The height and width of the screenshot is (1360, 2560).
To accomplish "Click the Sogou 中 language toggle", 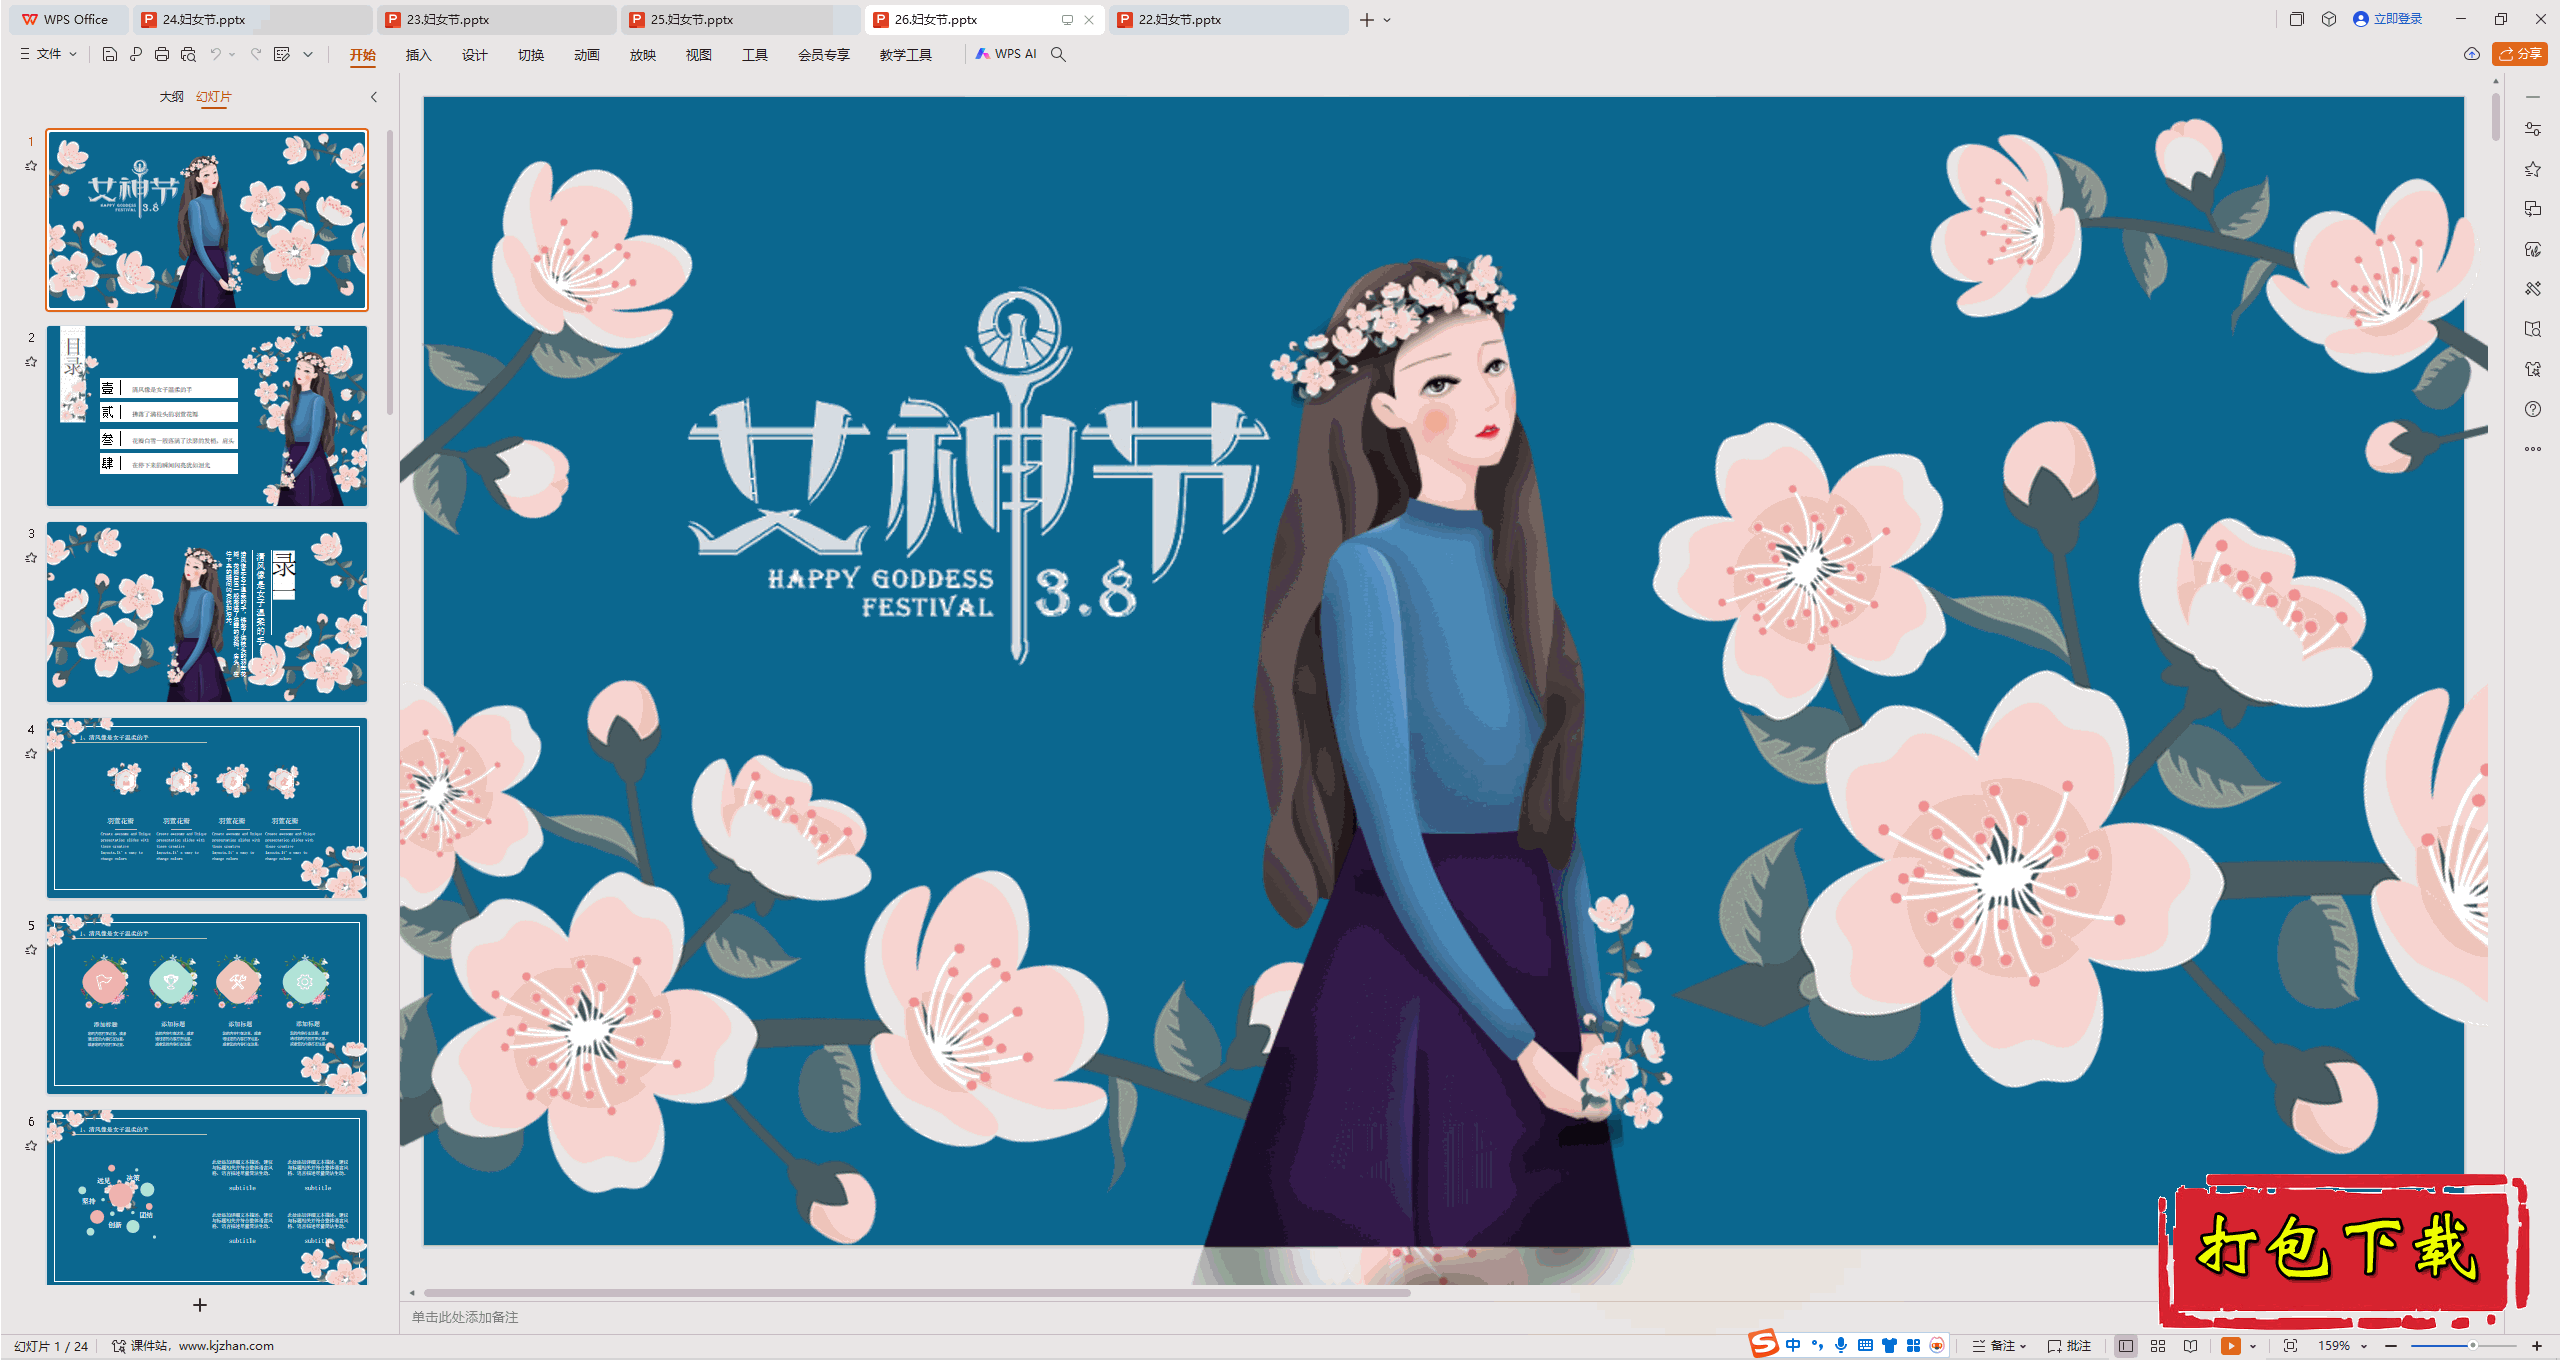I will (x=1793, y=1345).
